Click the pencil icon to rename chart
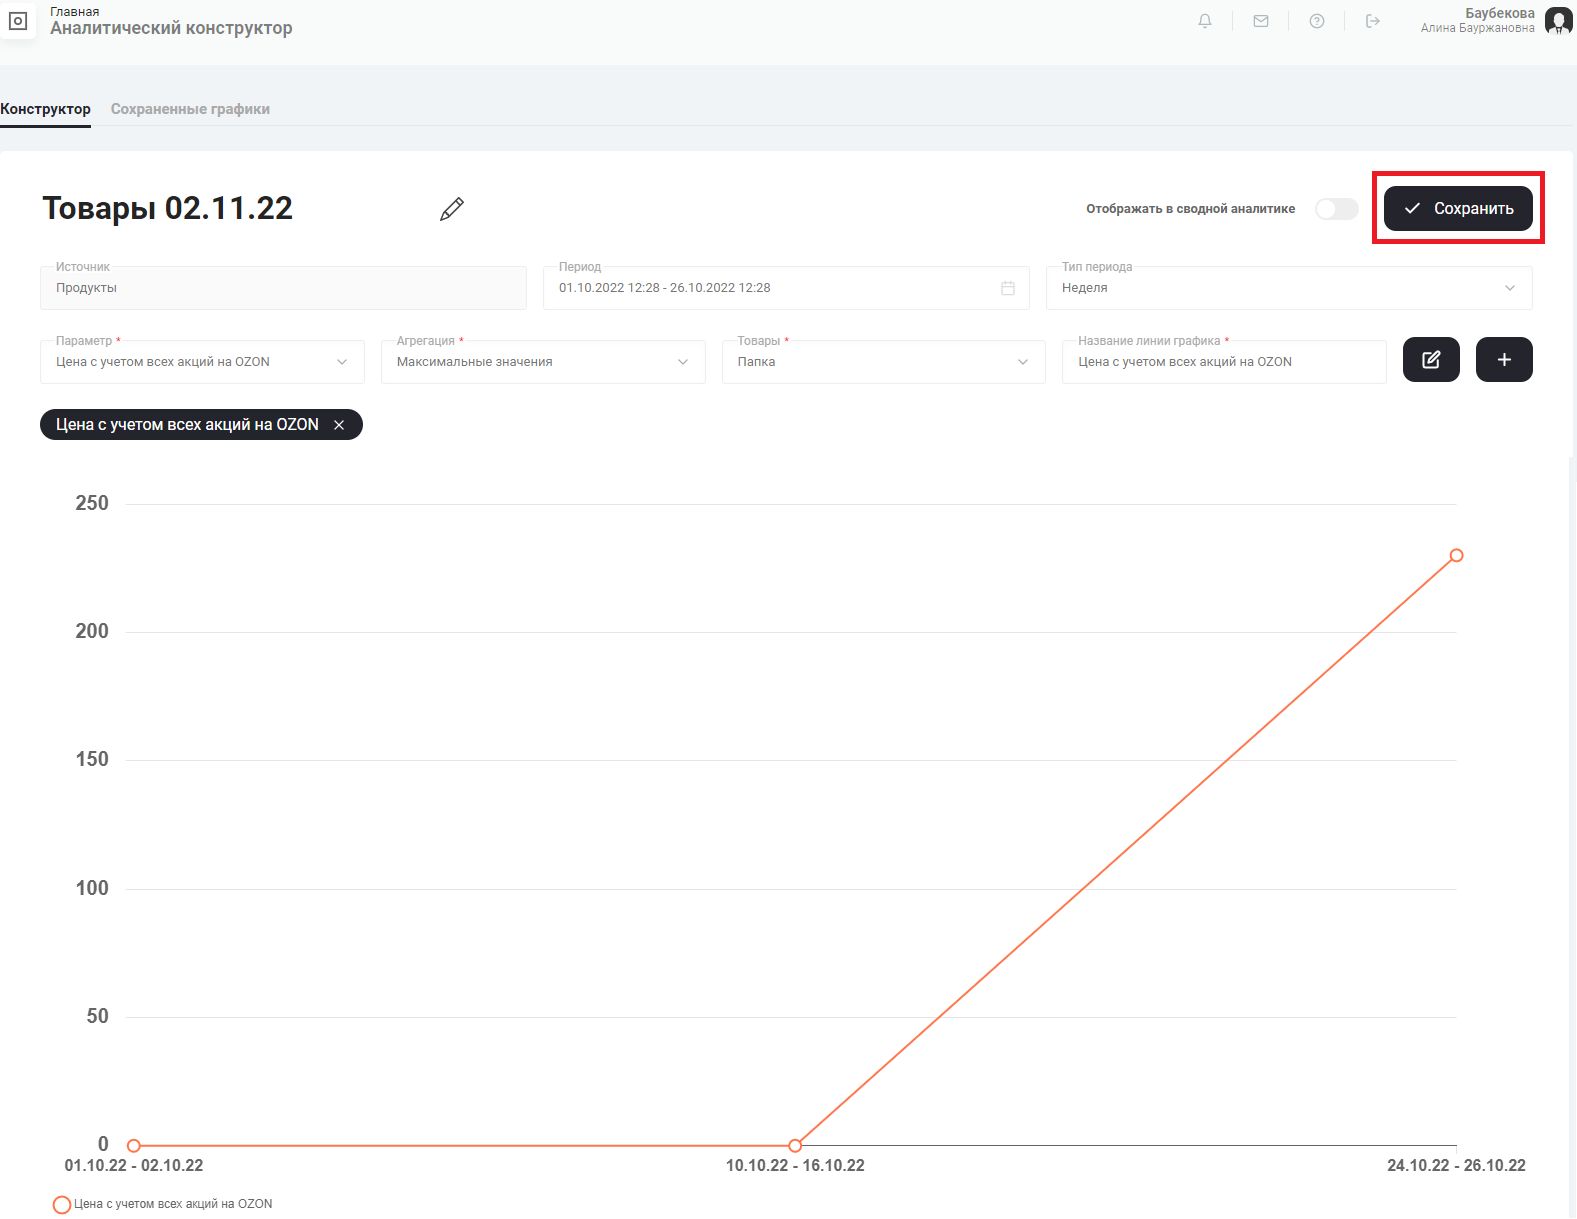Image resolution: width=1577 pixels, height=1219 pixels. 452,209
